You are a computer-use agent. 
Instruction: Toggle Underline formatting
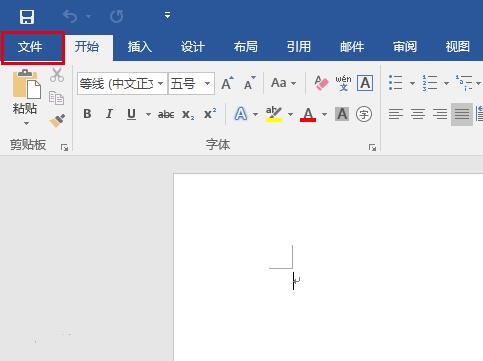click(131, 114)
